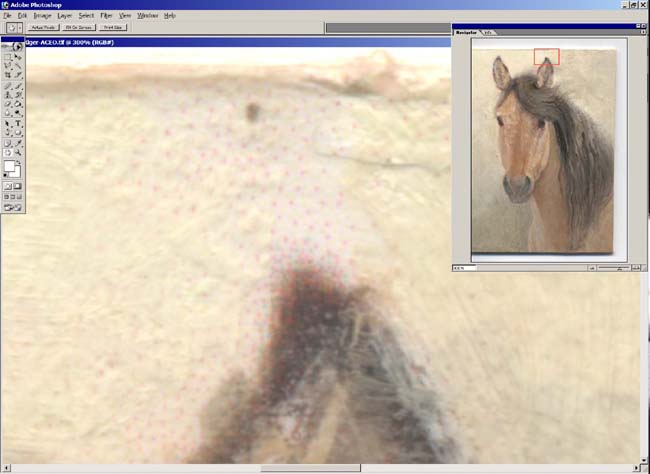
Task: Open the Image menu
Action: coord(41,16)
